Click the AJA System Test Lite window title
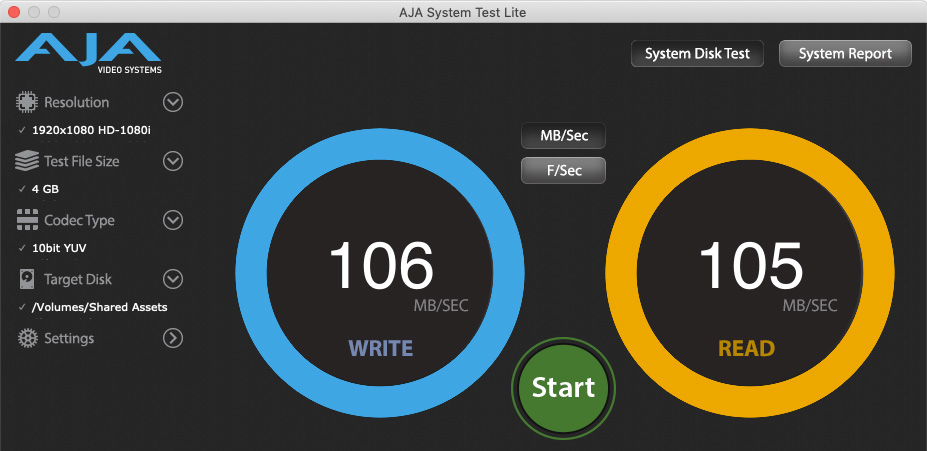 462,12
